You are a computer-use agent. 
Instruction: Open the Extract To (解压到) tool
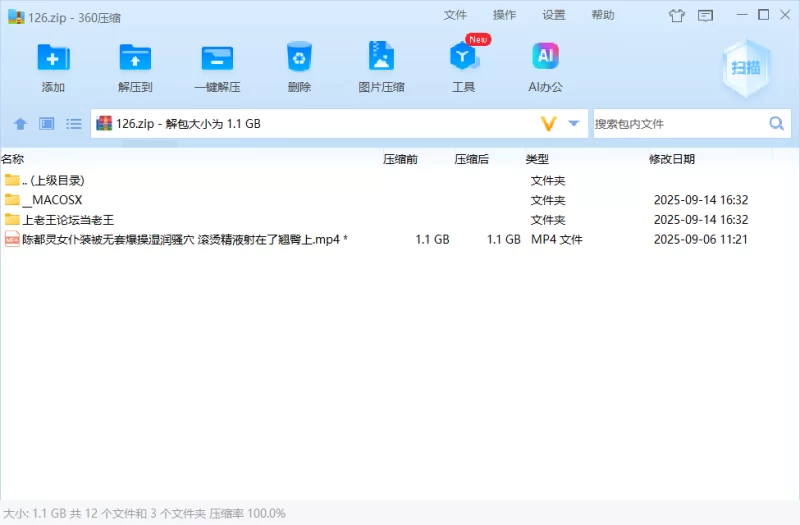pyautogui.click(x=135, y=58)
